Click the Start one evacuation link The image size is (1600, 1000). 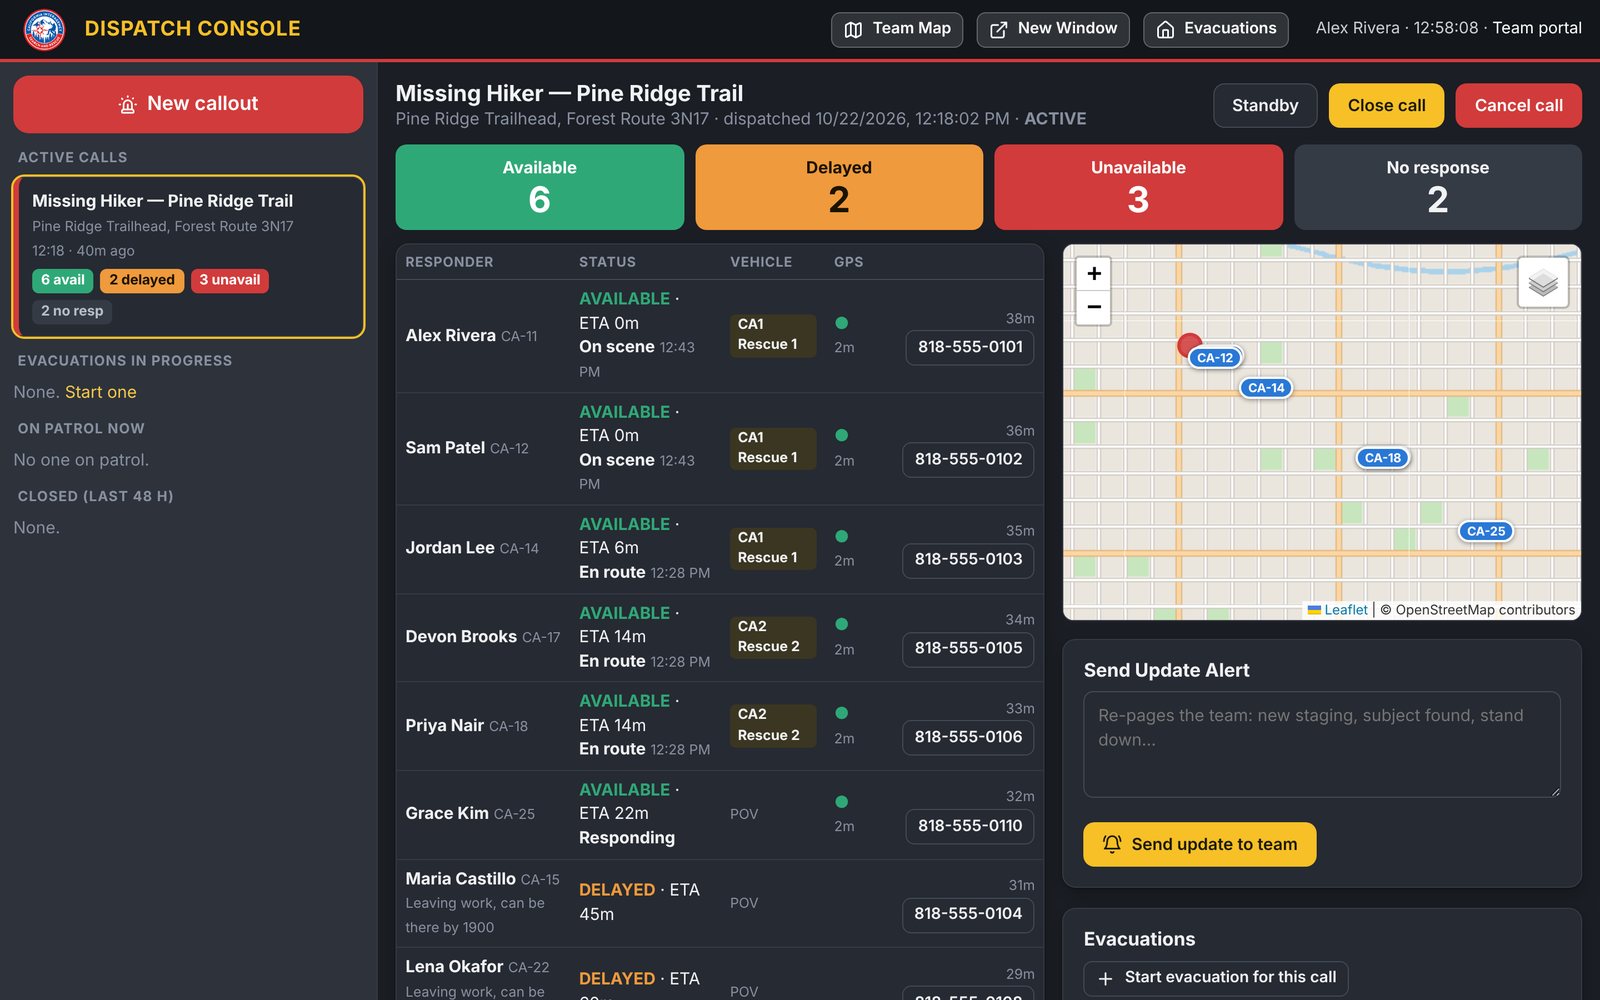pos(101,392)
